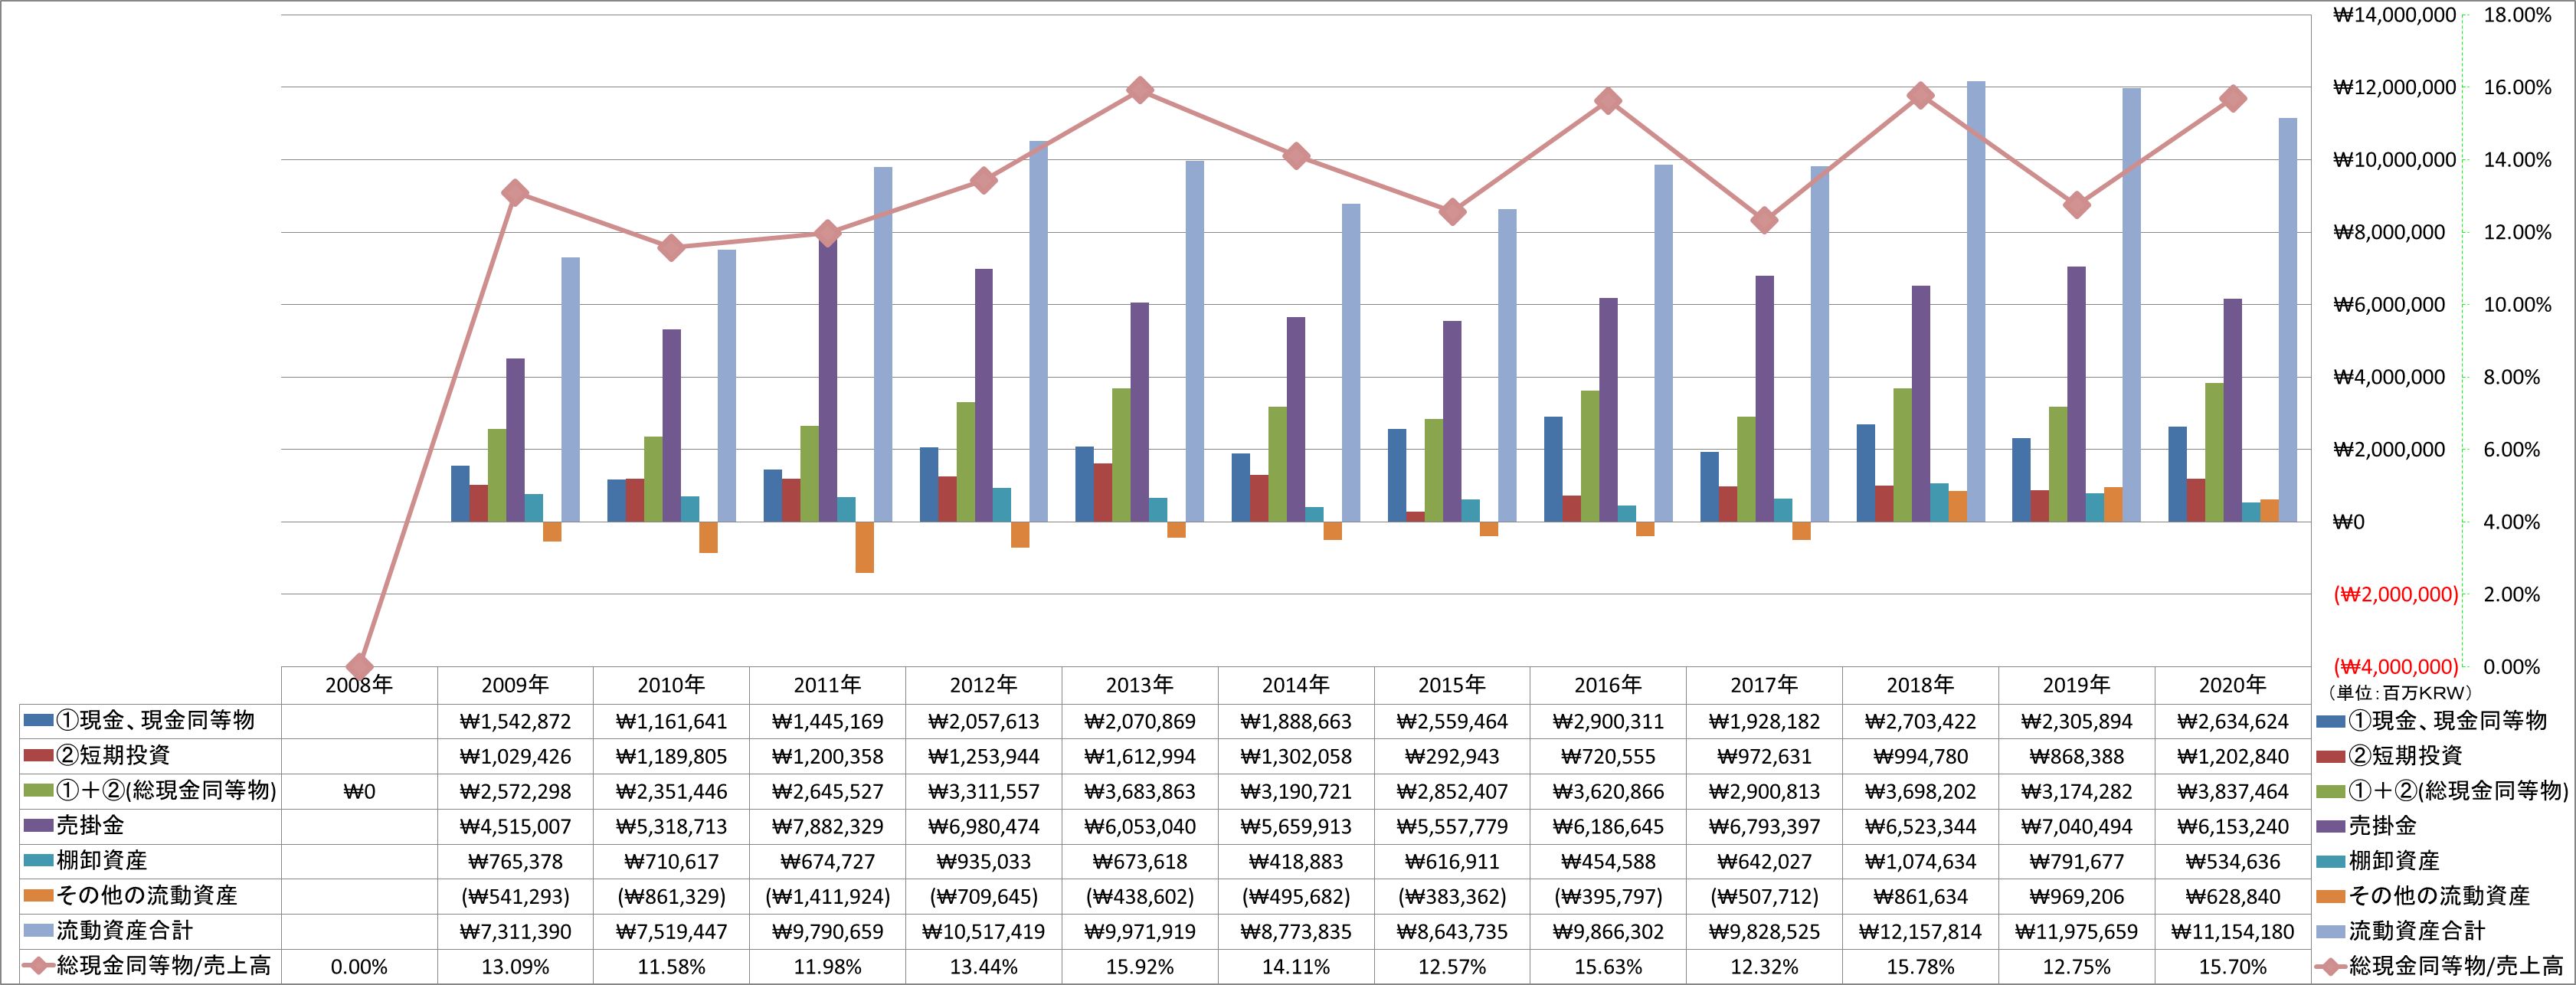Click the line marker for 2015年
The image size is (2576, 985).
pos(1452,212)
